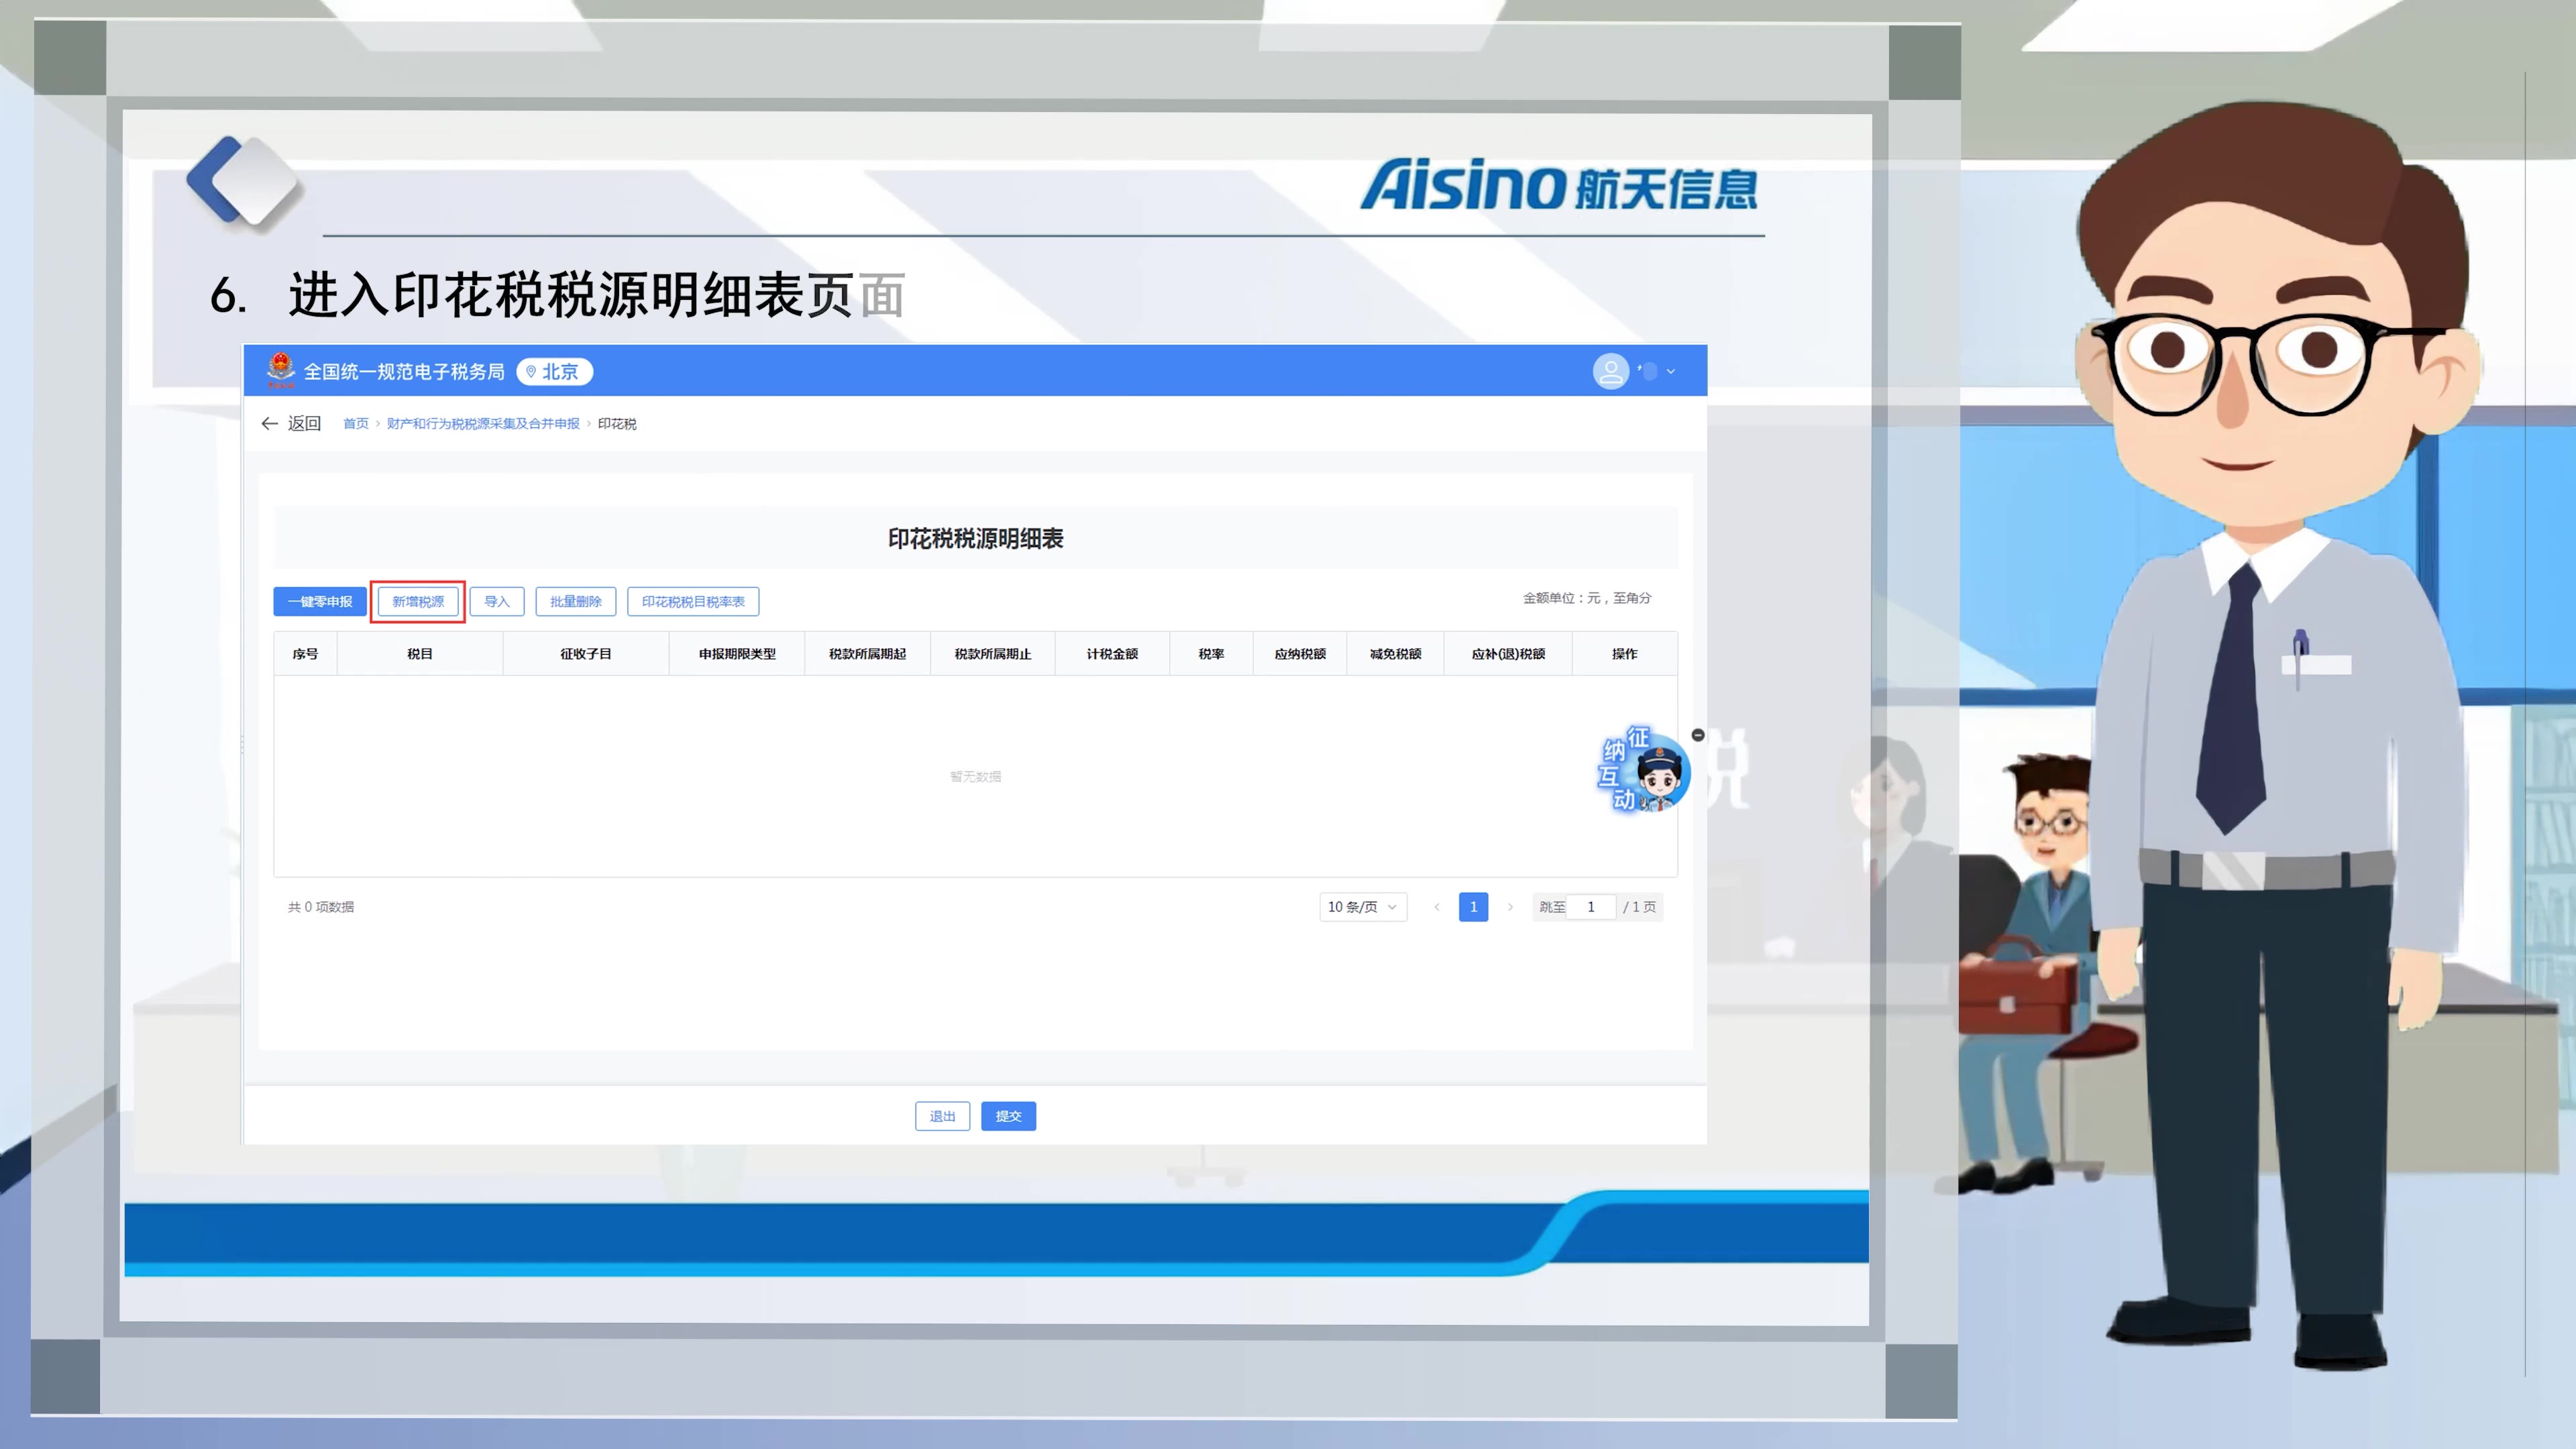
Task: Click the back arrow beside 返回
Action: (270, 423)
